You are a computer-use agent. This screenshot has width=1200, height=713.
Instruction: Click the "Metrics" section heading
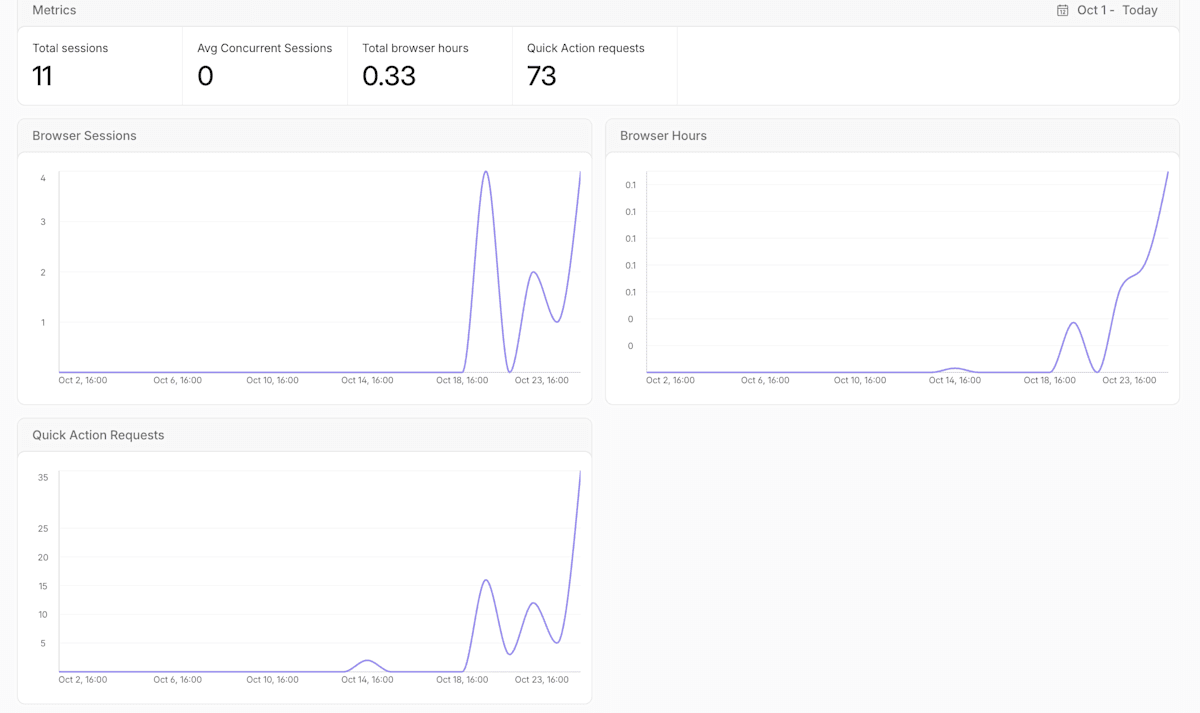(x=54, y=10)
